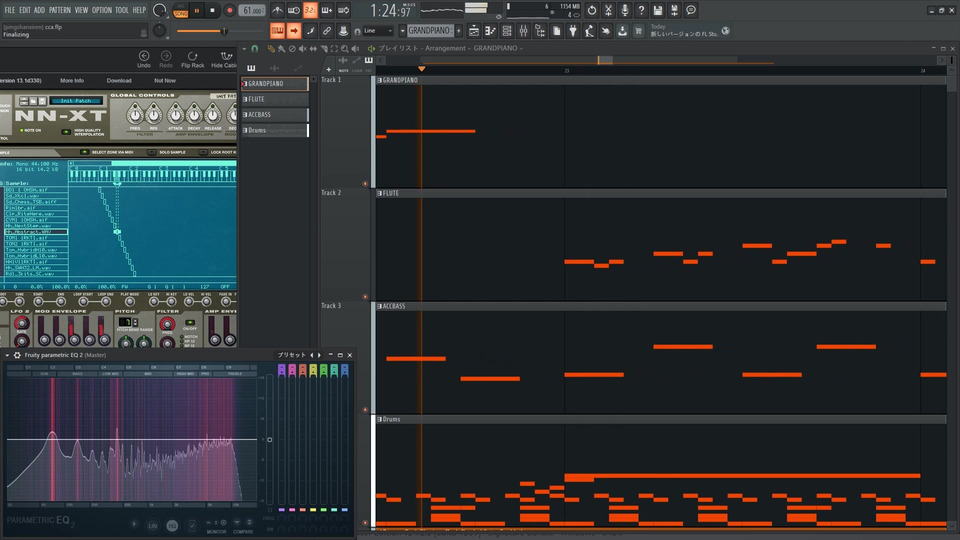
Task: Click the More Info button
Action: (x=72, y=81)
